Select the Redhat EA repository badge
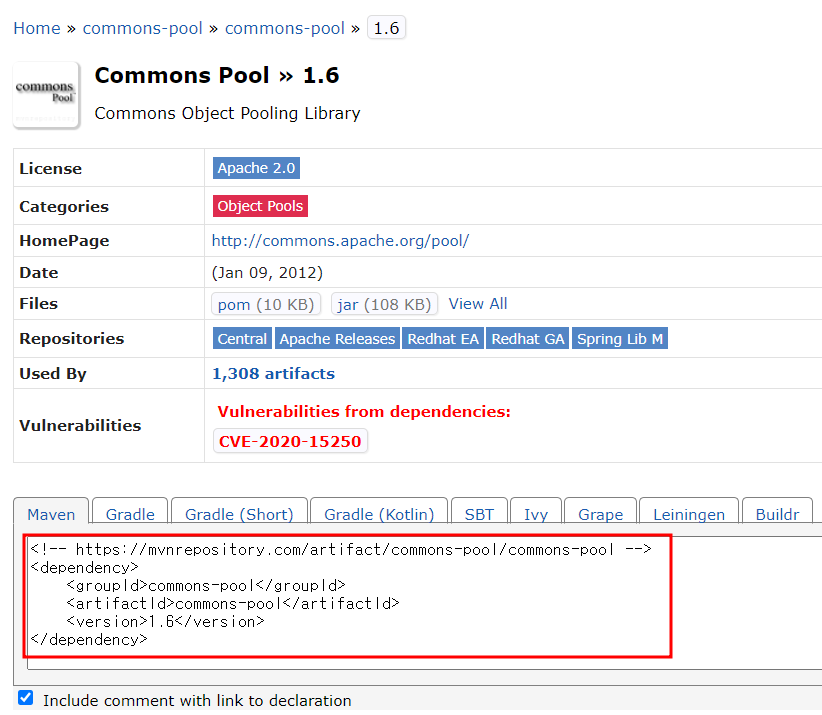 click(x=442, y=338)
